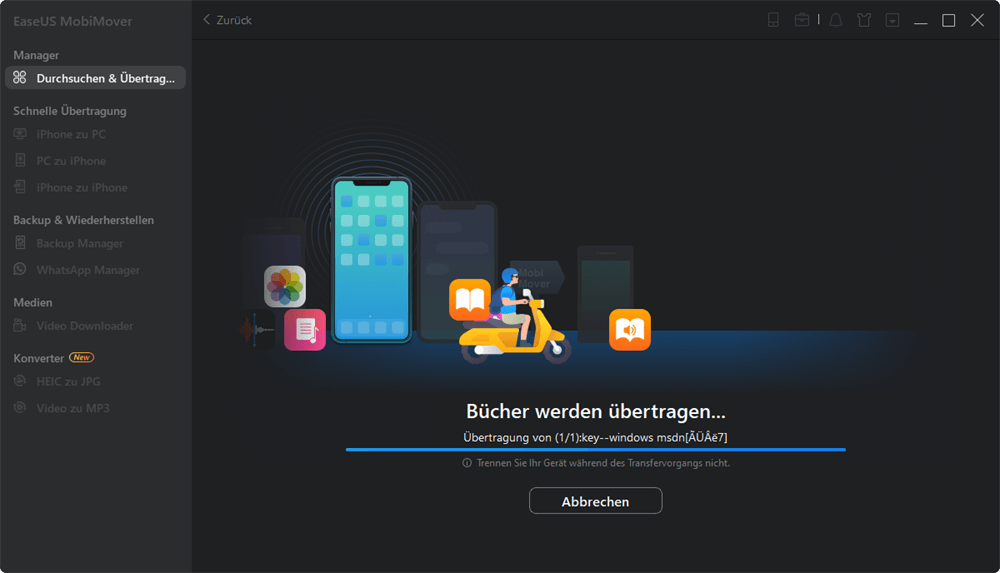Click the Video Downloader icon
The width and height of the screenshot is (1000, 573).
pyautogui.click(x=20, y=325)
